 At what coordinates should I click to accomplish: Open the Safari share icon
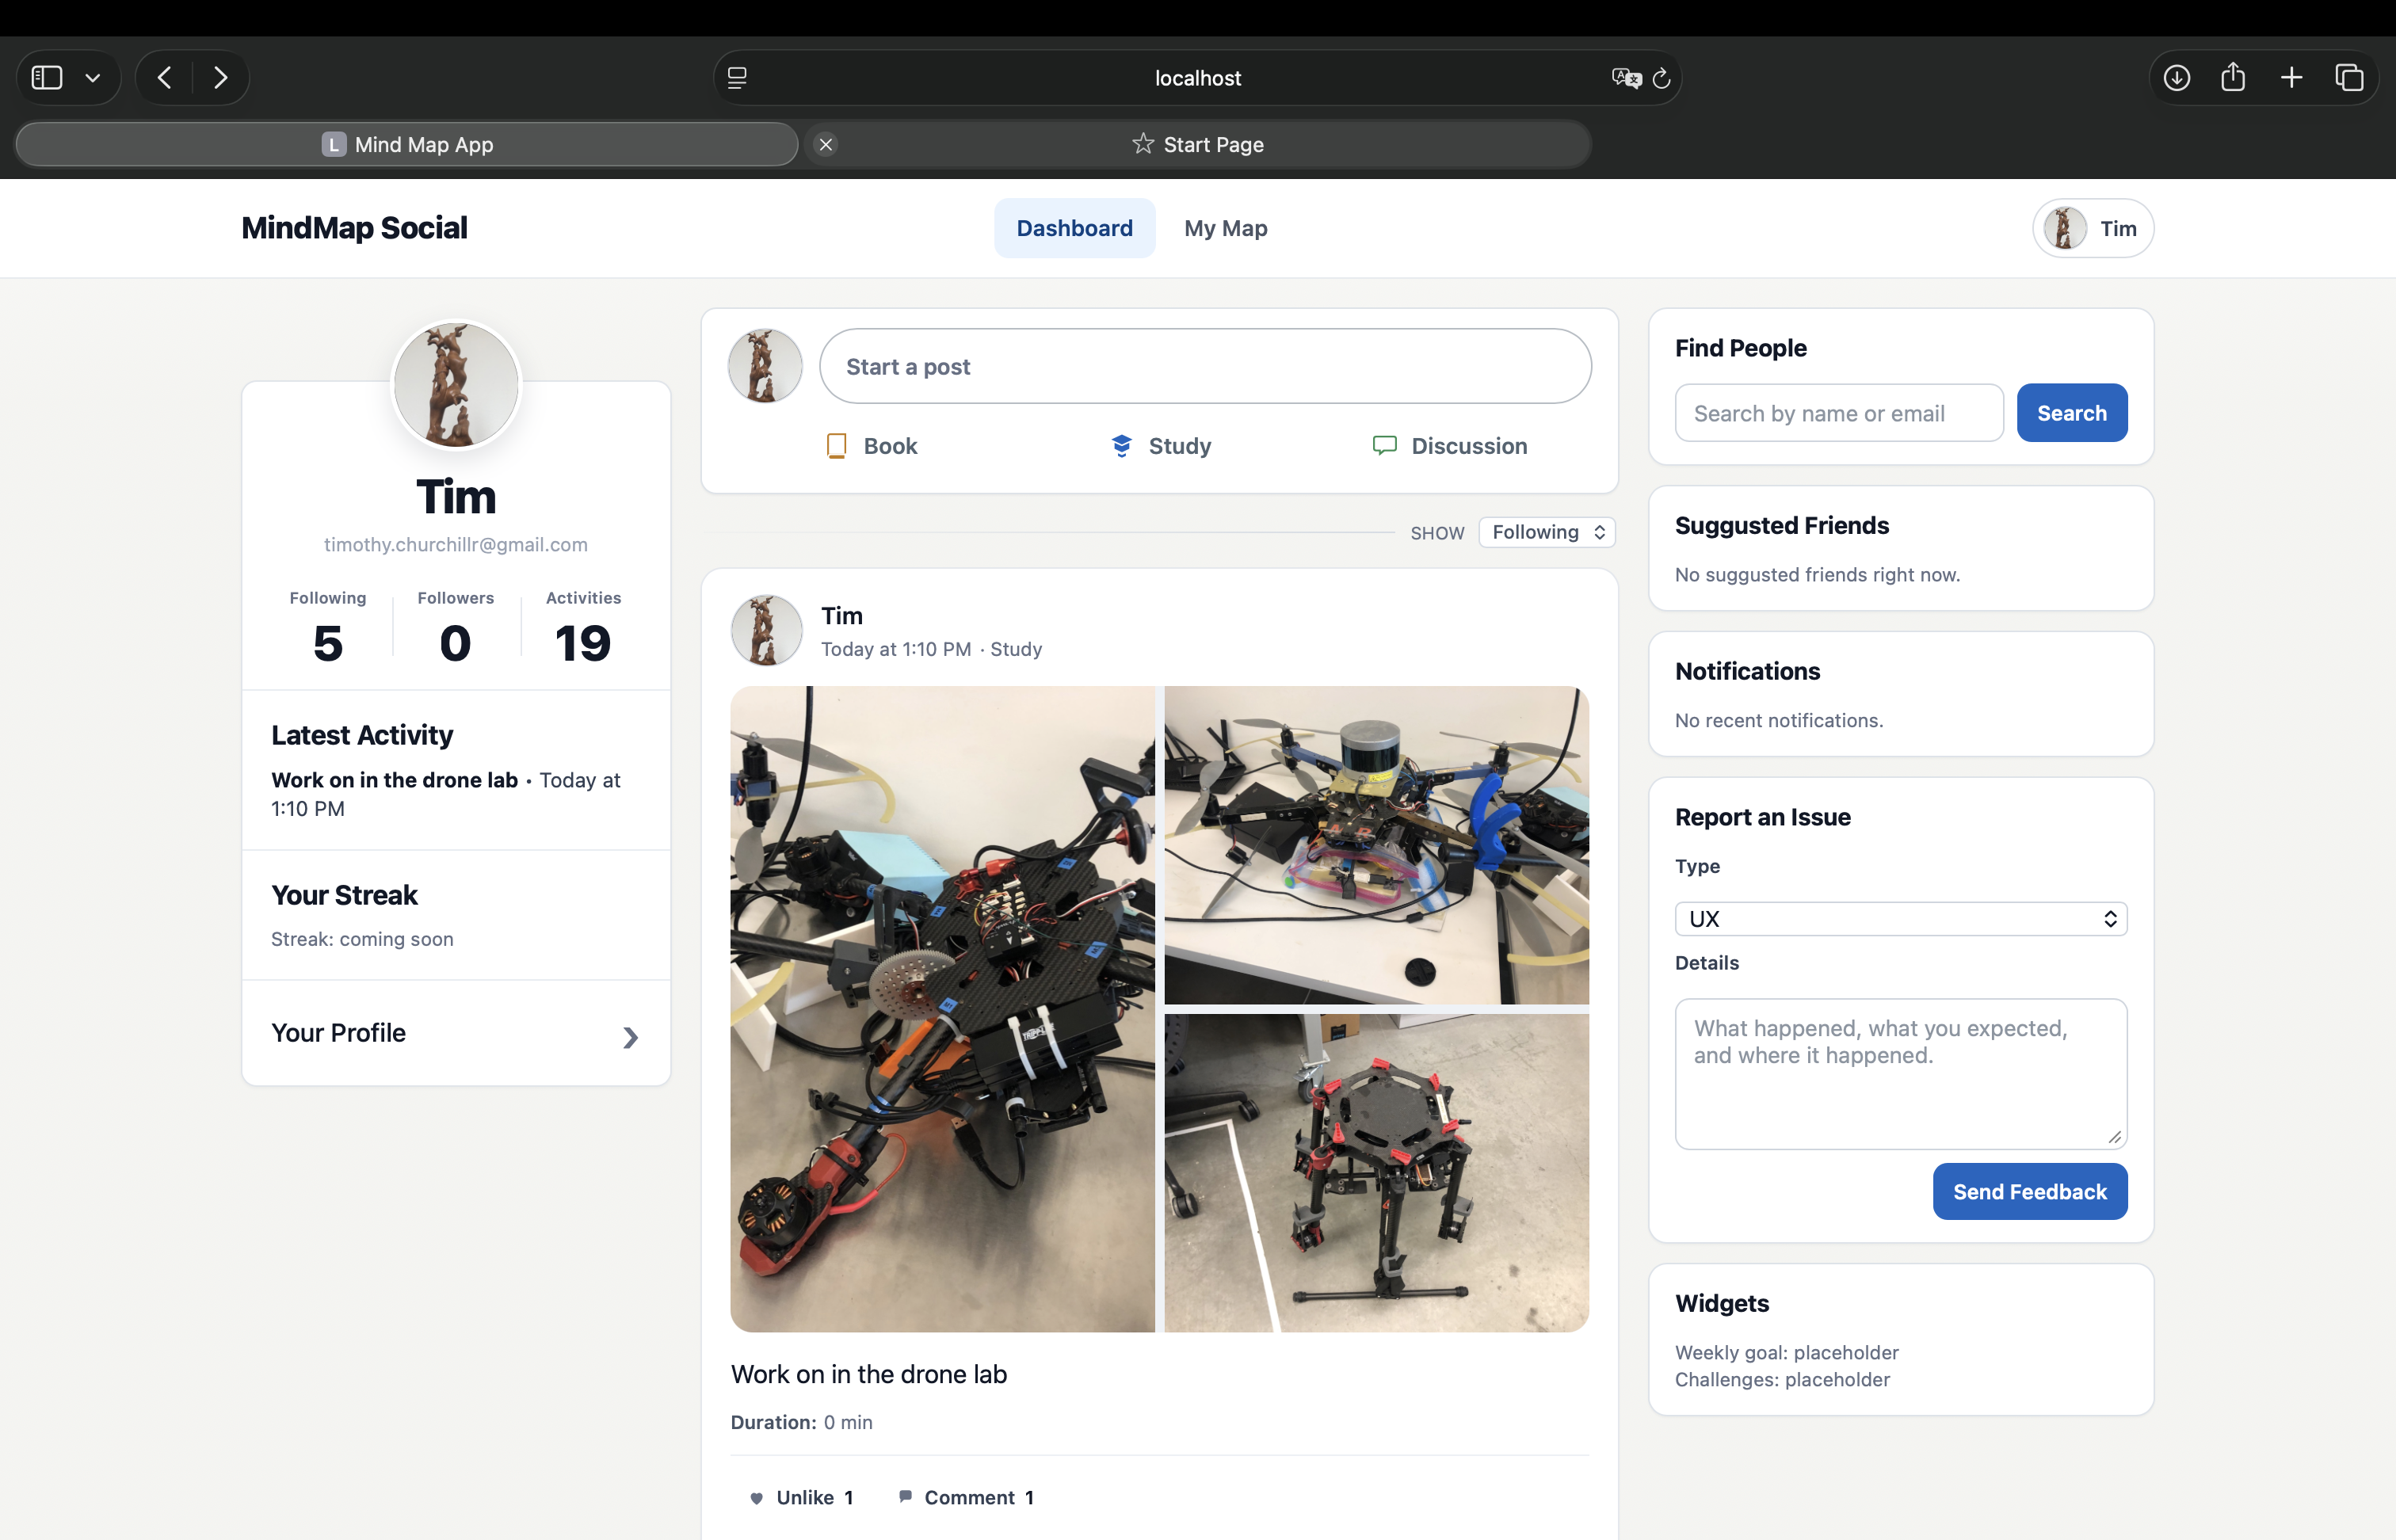click(x=2233, y=78)
